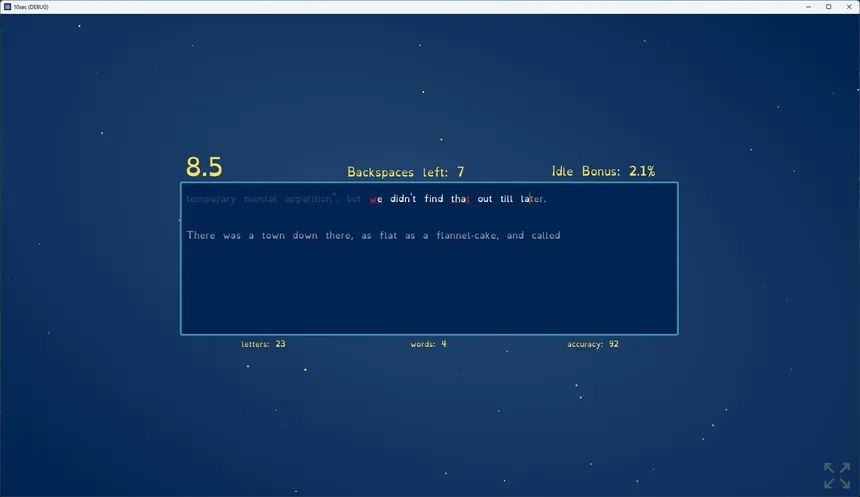Close the 10sec debug window
The image size is (860, 497).
[849, 6]
